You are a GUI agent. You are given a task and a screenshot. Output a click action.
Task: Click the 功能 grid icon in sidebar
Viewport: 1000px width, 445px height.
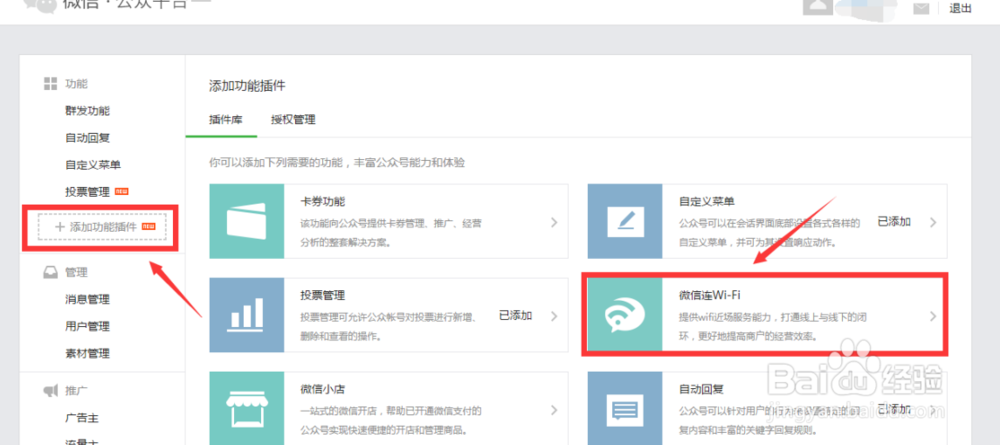[50, 84]
